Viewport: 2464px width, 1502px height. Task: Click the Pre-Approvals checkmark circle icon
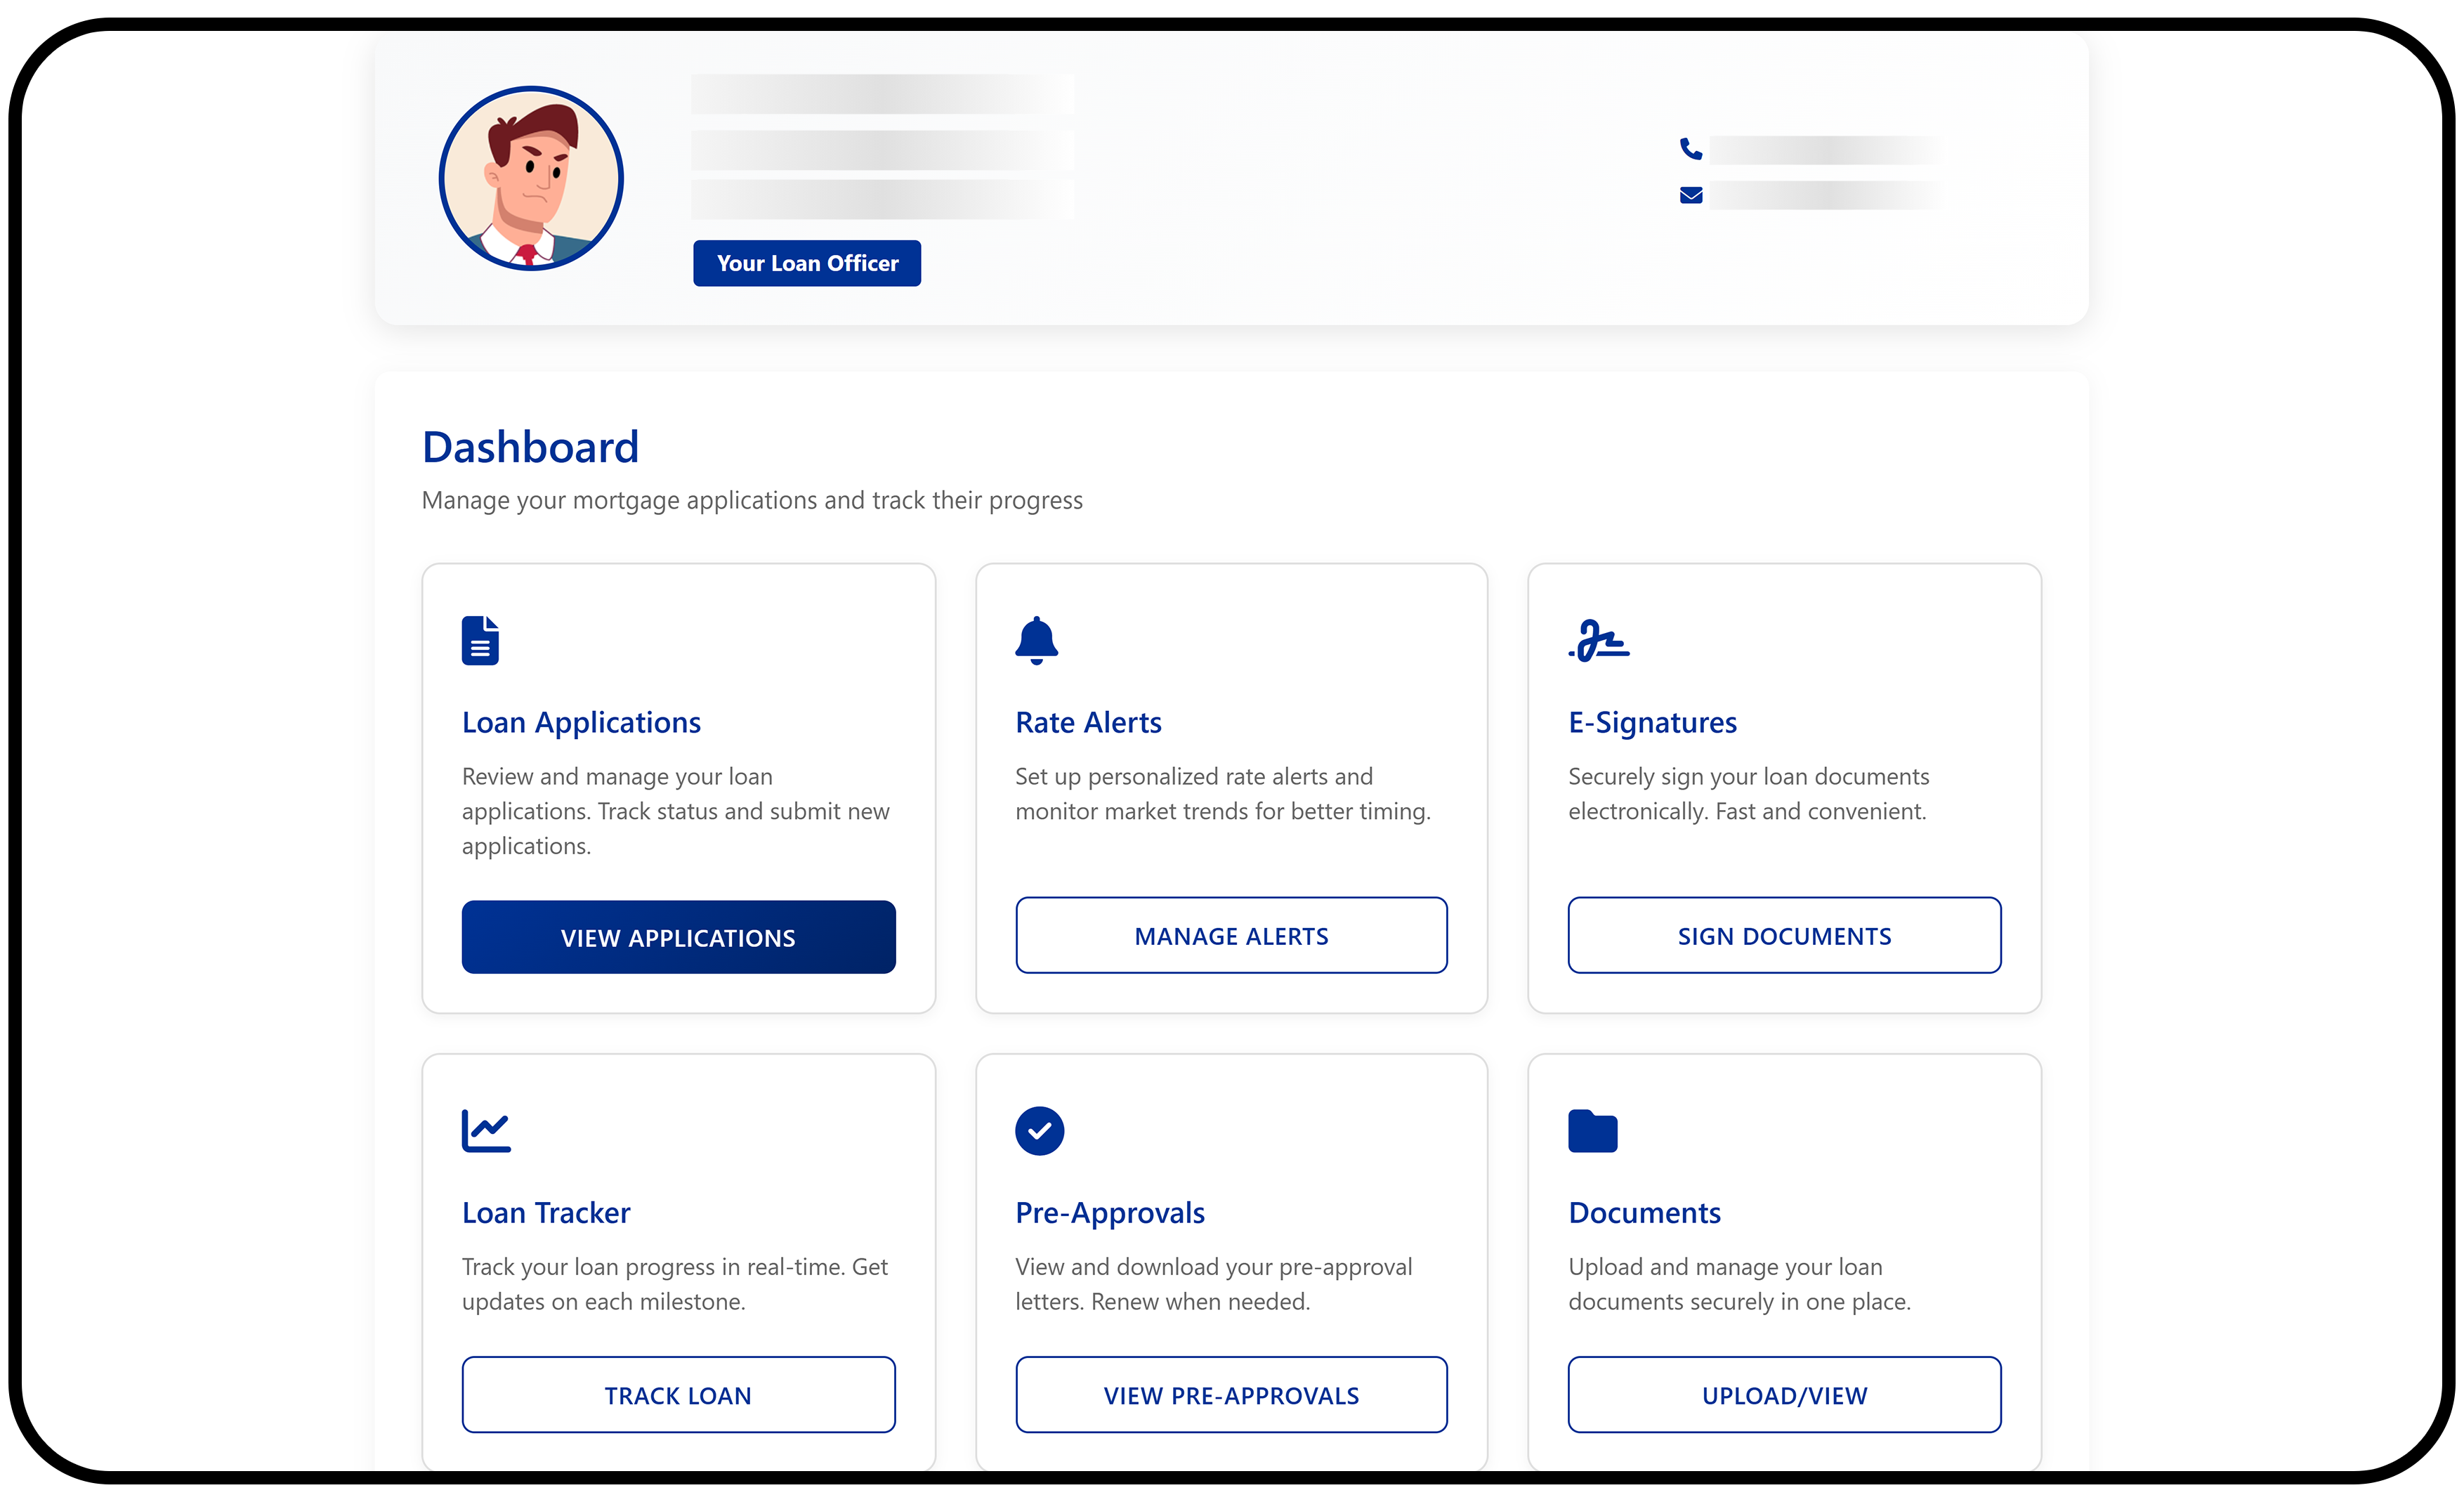(1039, 1130)
